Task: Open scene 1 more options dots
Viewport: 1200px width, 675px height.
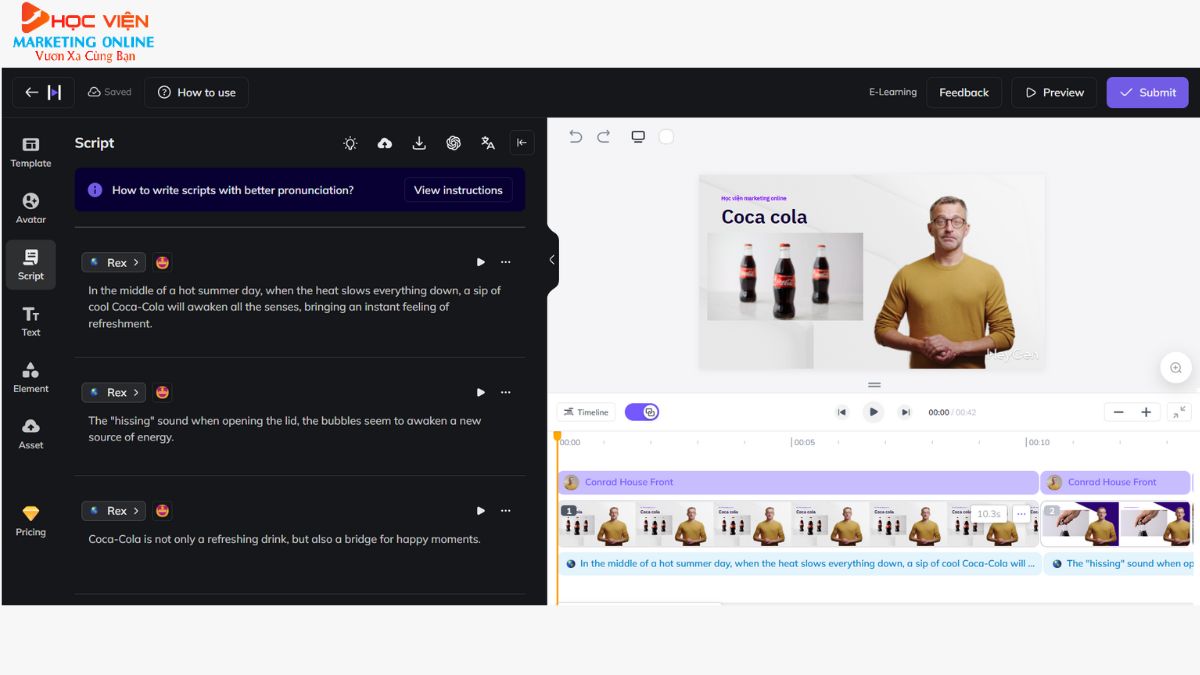Action: (x=1021, y=514)
